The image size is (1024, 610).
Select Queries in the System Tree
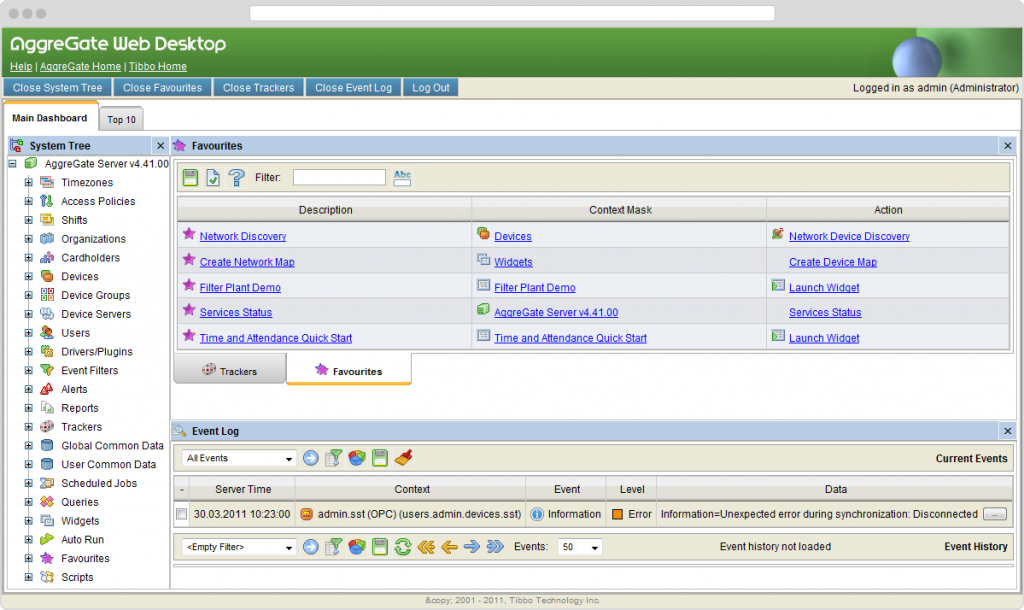[x=80, y=502]
